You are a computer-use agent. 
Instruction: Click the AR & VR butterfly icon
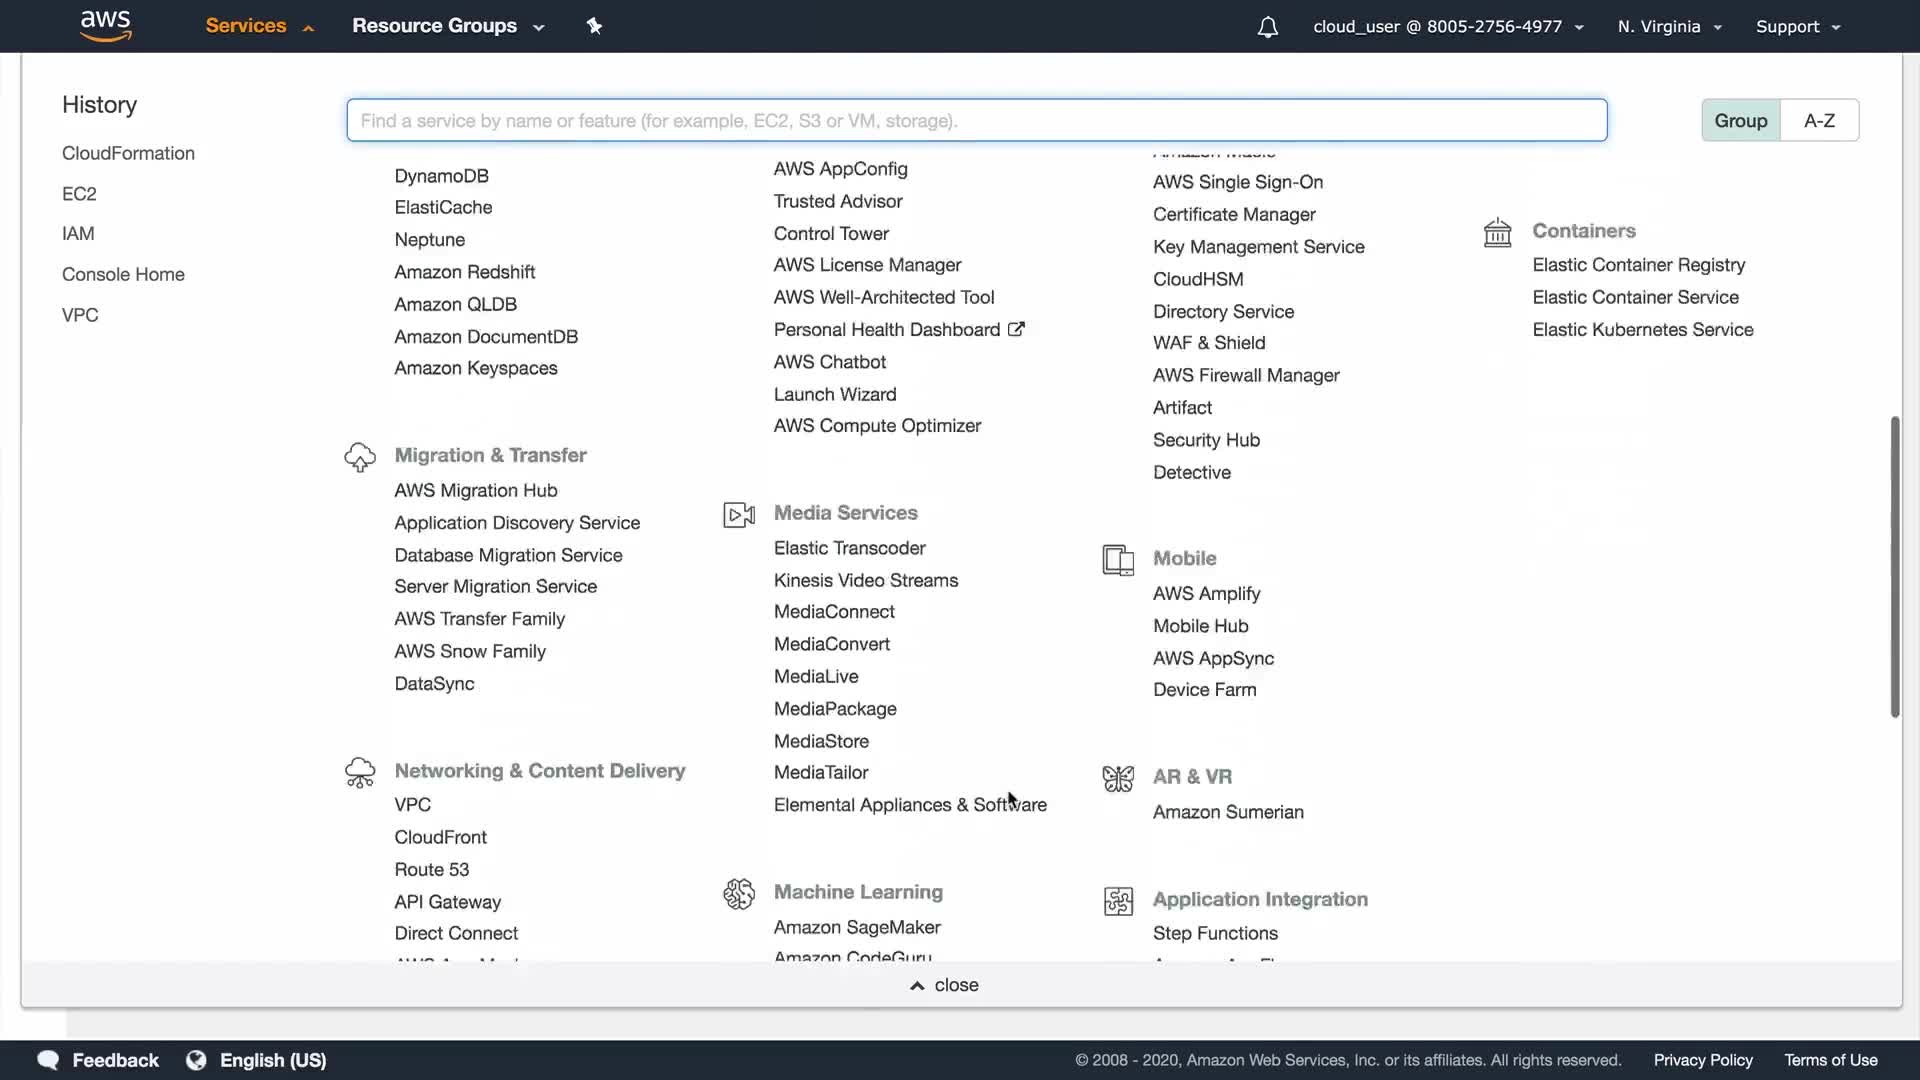click(x=1118, y=778)
